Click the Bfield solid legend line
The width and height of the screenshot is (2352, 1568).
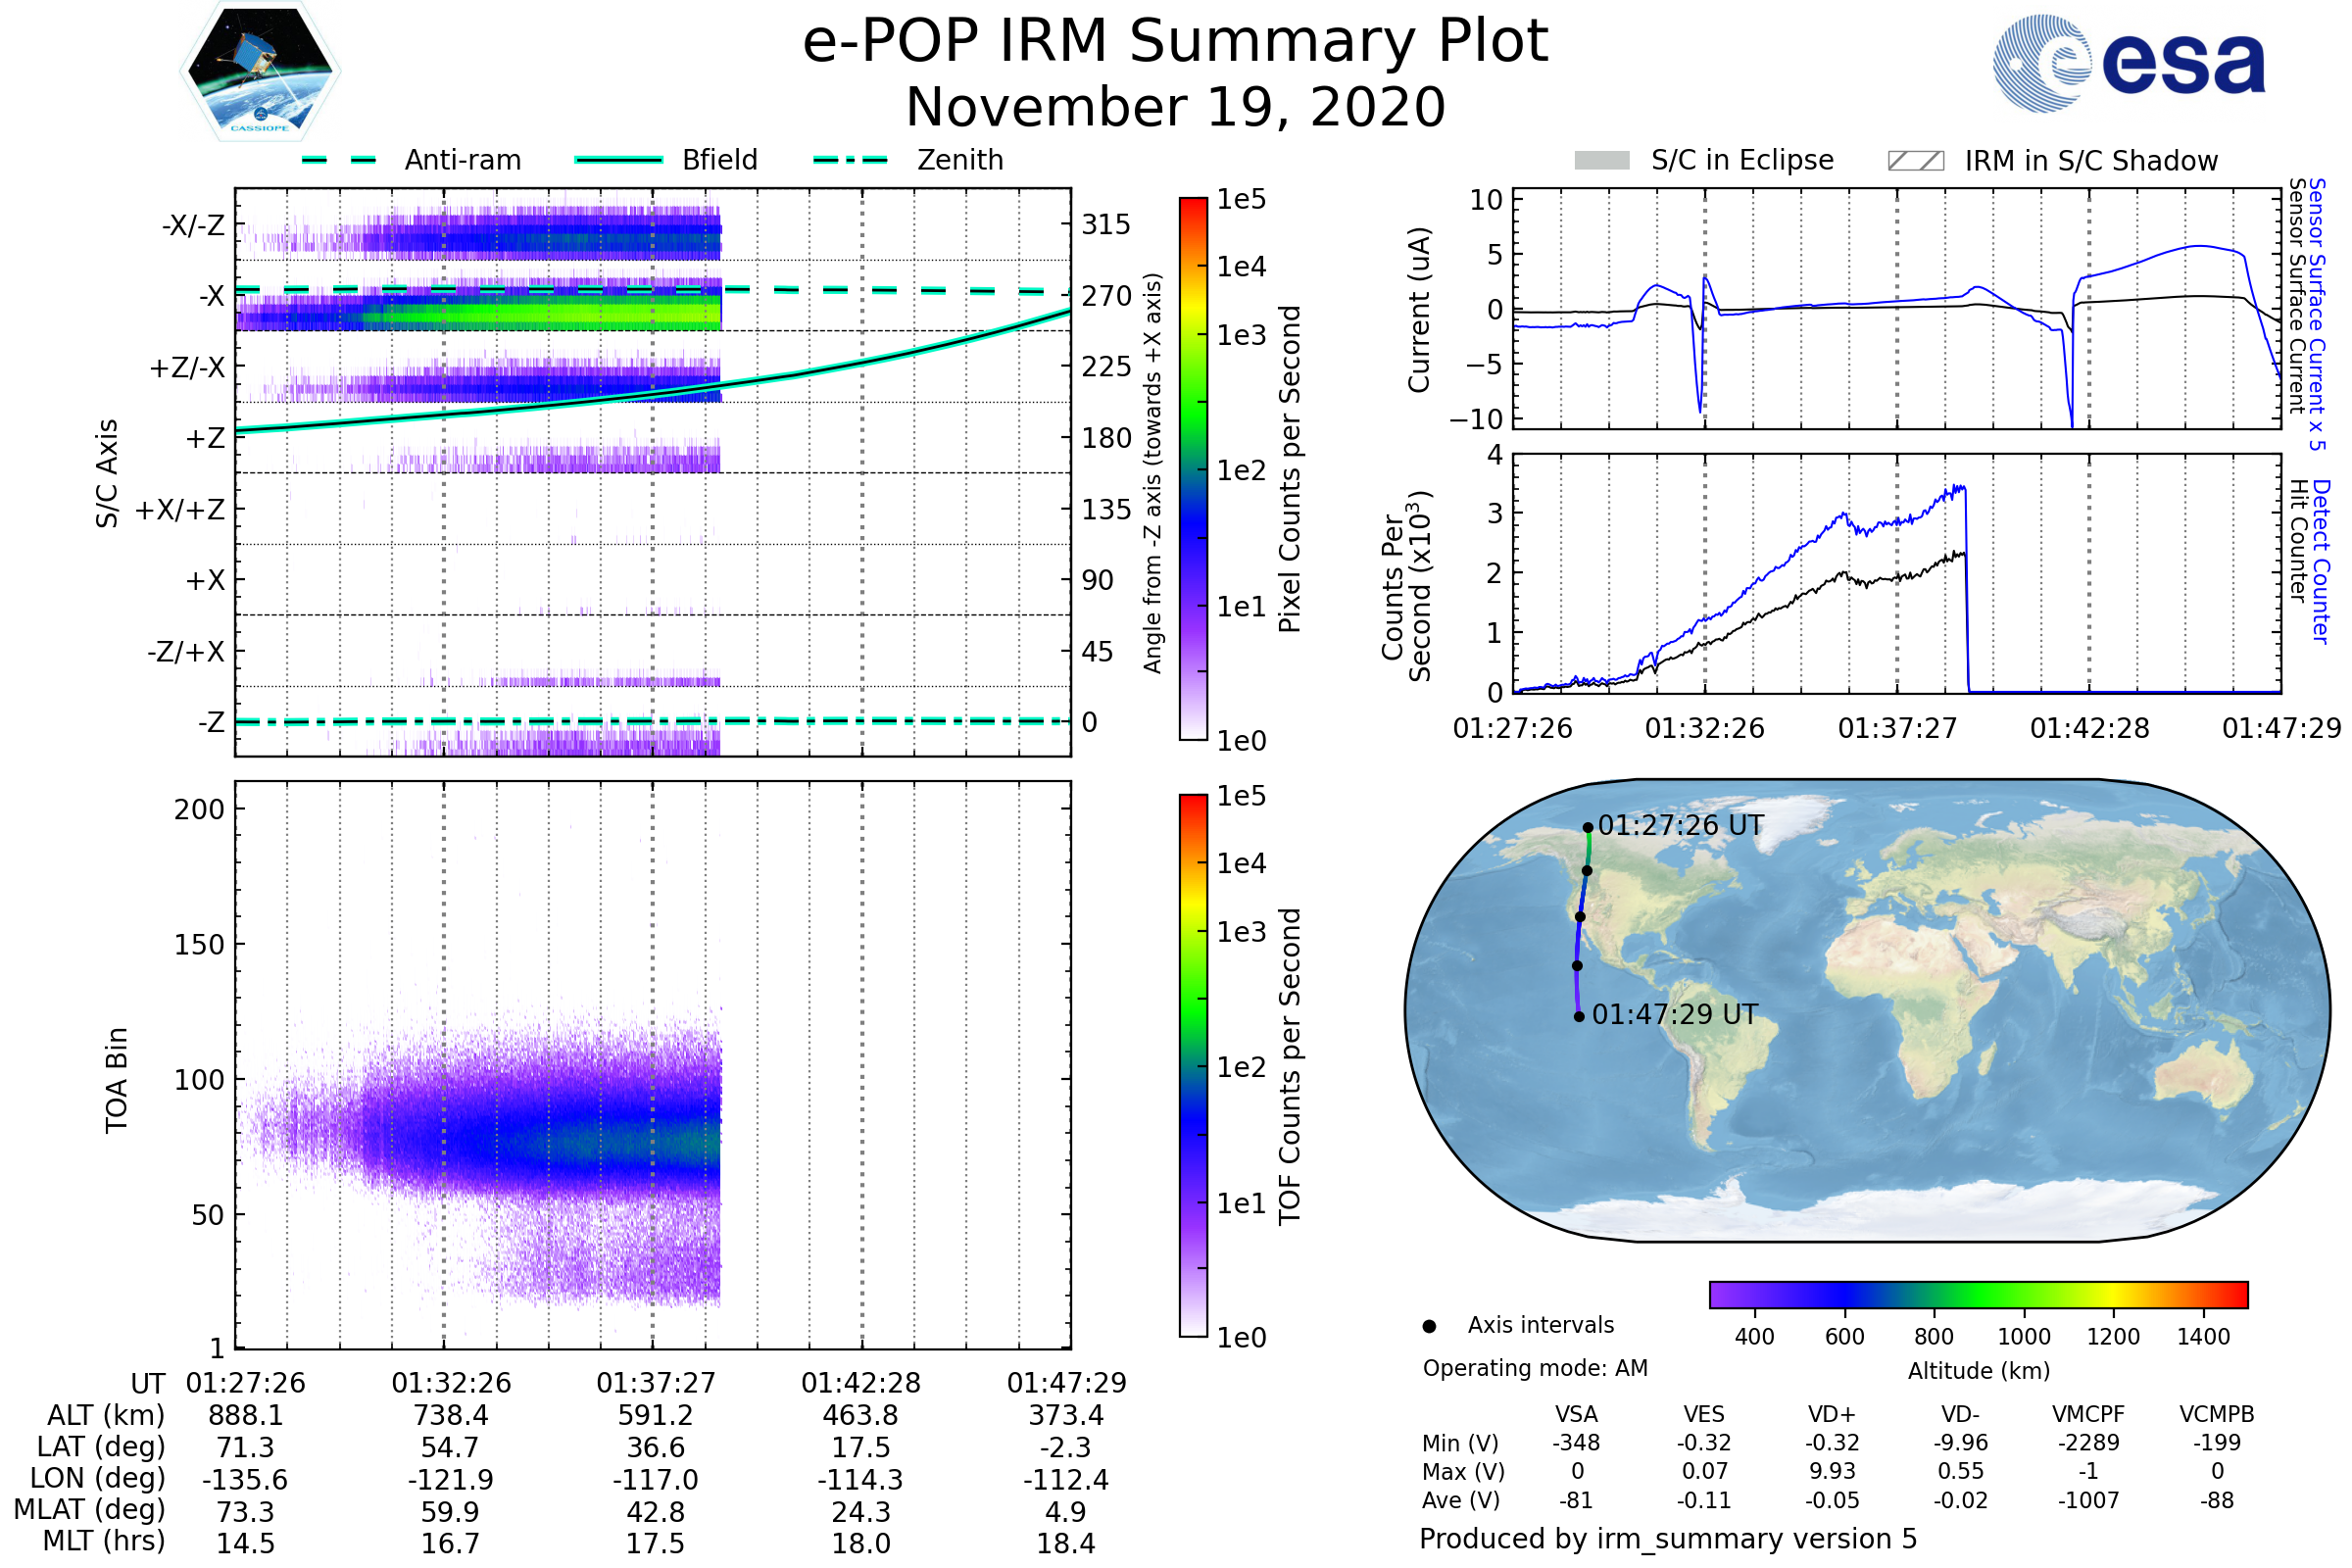pyautogui.click(x=619, y=160)
